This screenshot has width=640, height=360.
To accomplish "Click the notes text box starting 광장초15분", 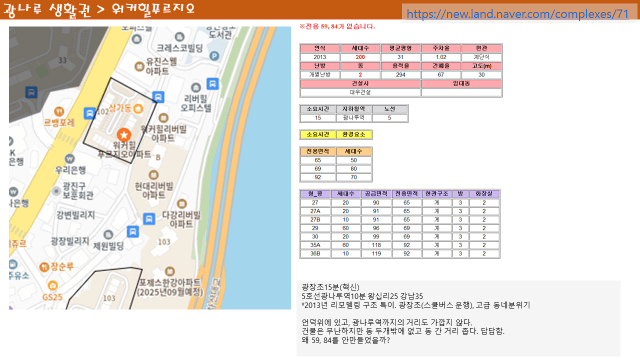I will tap(458, 318).
